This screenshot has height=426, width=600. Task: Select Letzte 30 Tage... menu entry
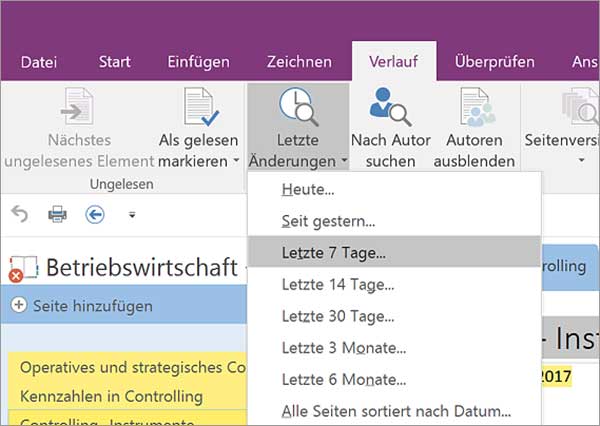click(x=394, y=316)
